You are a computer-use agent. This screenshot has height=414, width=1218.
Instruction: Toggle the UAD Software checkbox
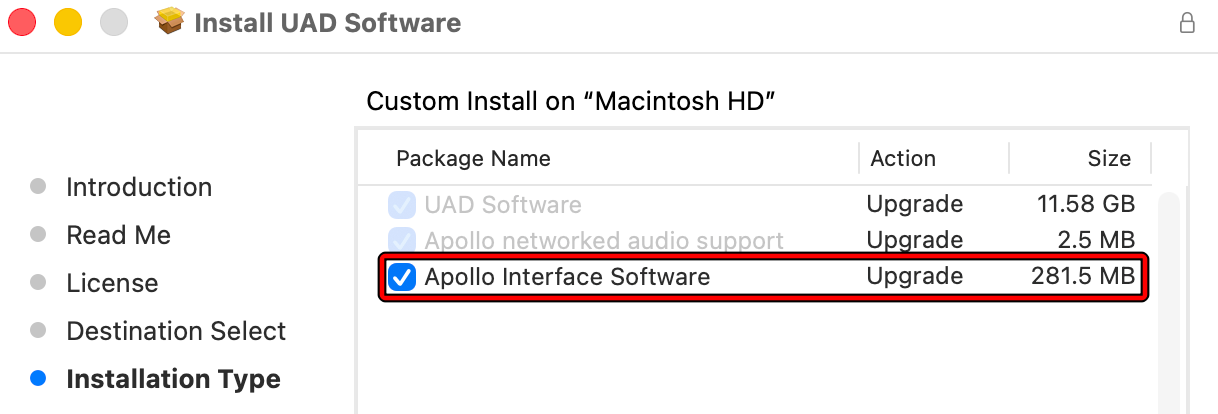[x=402, y=205]
